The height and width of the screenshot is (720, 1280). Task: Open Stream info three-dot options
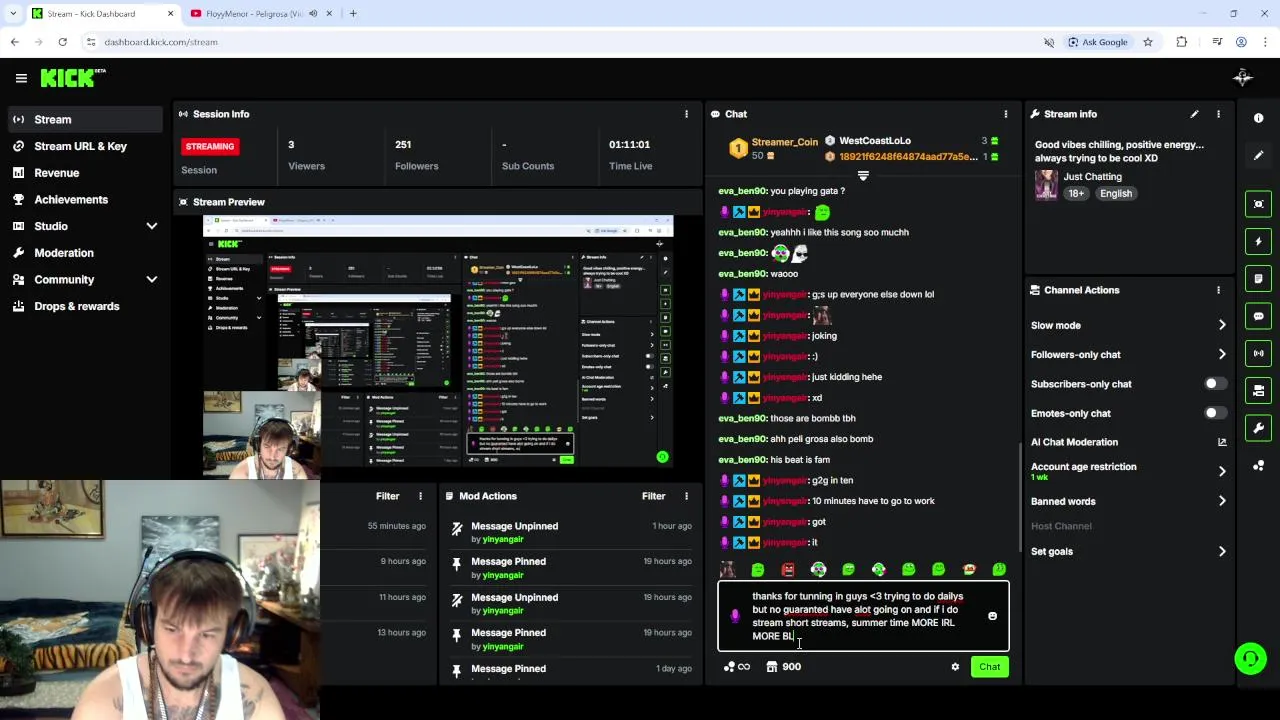[x=1218, y=114]
